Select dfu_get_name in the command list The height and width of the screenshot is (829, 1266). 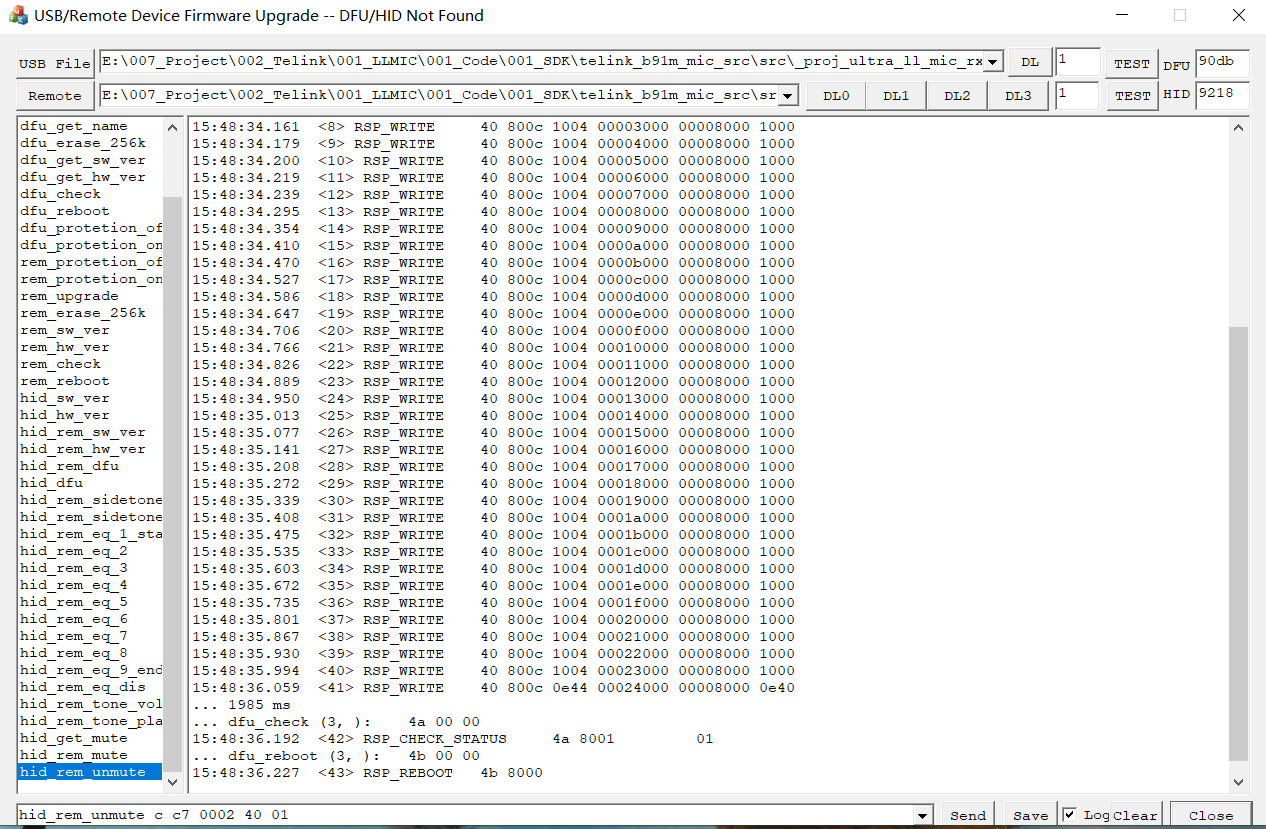coord(74,126)
